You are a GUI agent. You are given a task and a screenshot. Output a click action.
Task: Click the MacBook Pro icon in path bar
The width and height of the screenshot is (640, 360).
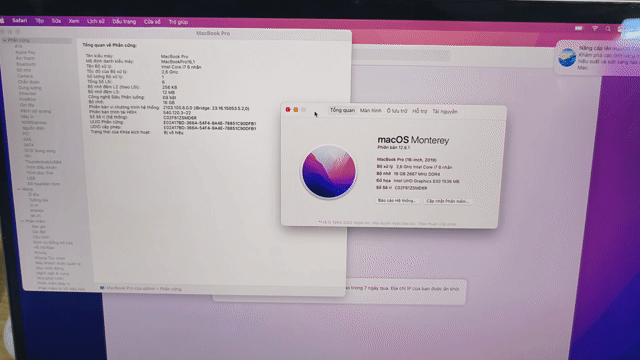[x=102, y=288]
